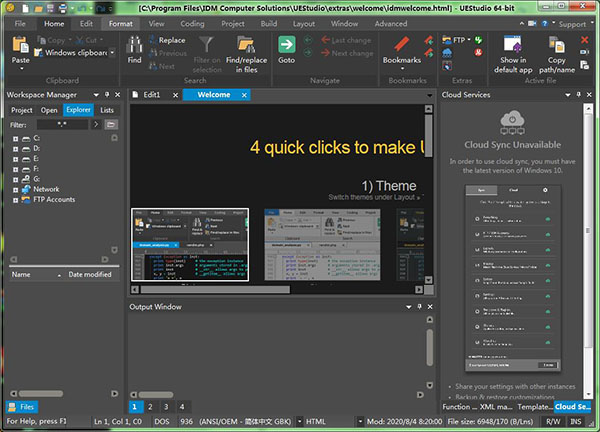The width and height of the screenshot is (600, 432).
Task: Expand the C: drive node
Action: tap(15, 139)
